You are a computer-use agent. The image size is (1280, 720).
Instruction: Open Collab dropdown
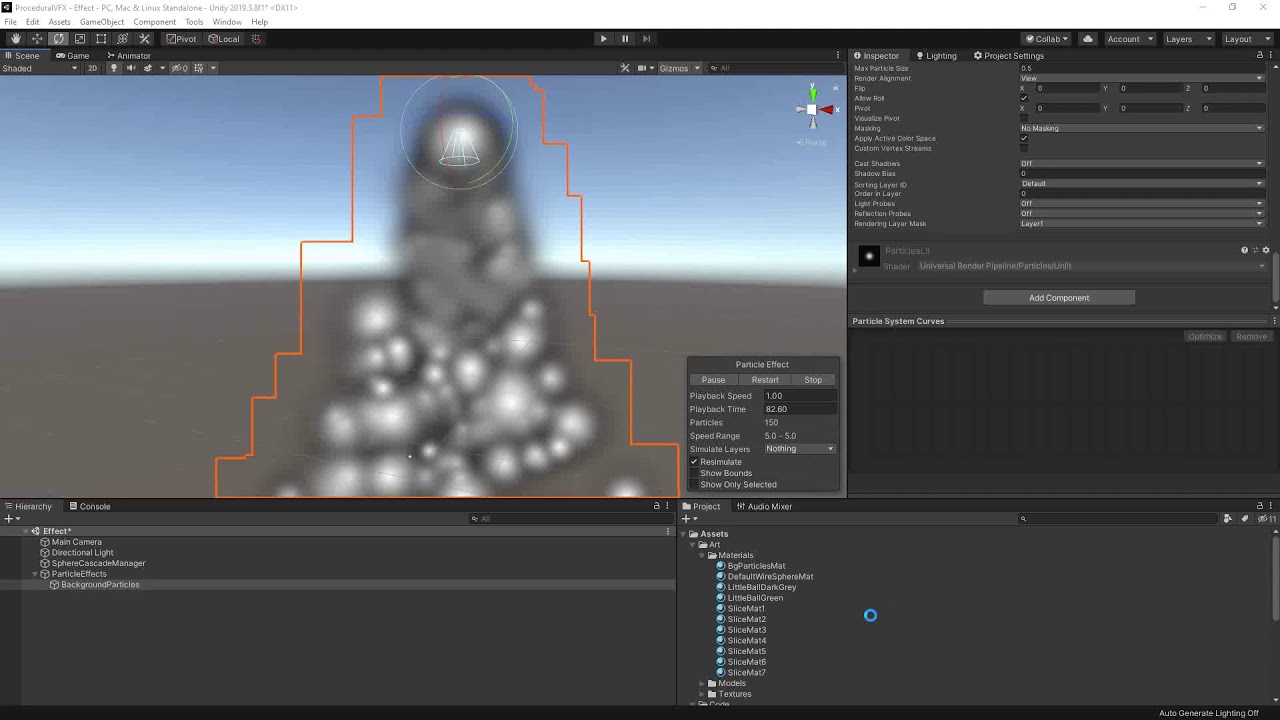pos(1047,39)
